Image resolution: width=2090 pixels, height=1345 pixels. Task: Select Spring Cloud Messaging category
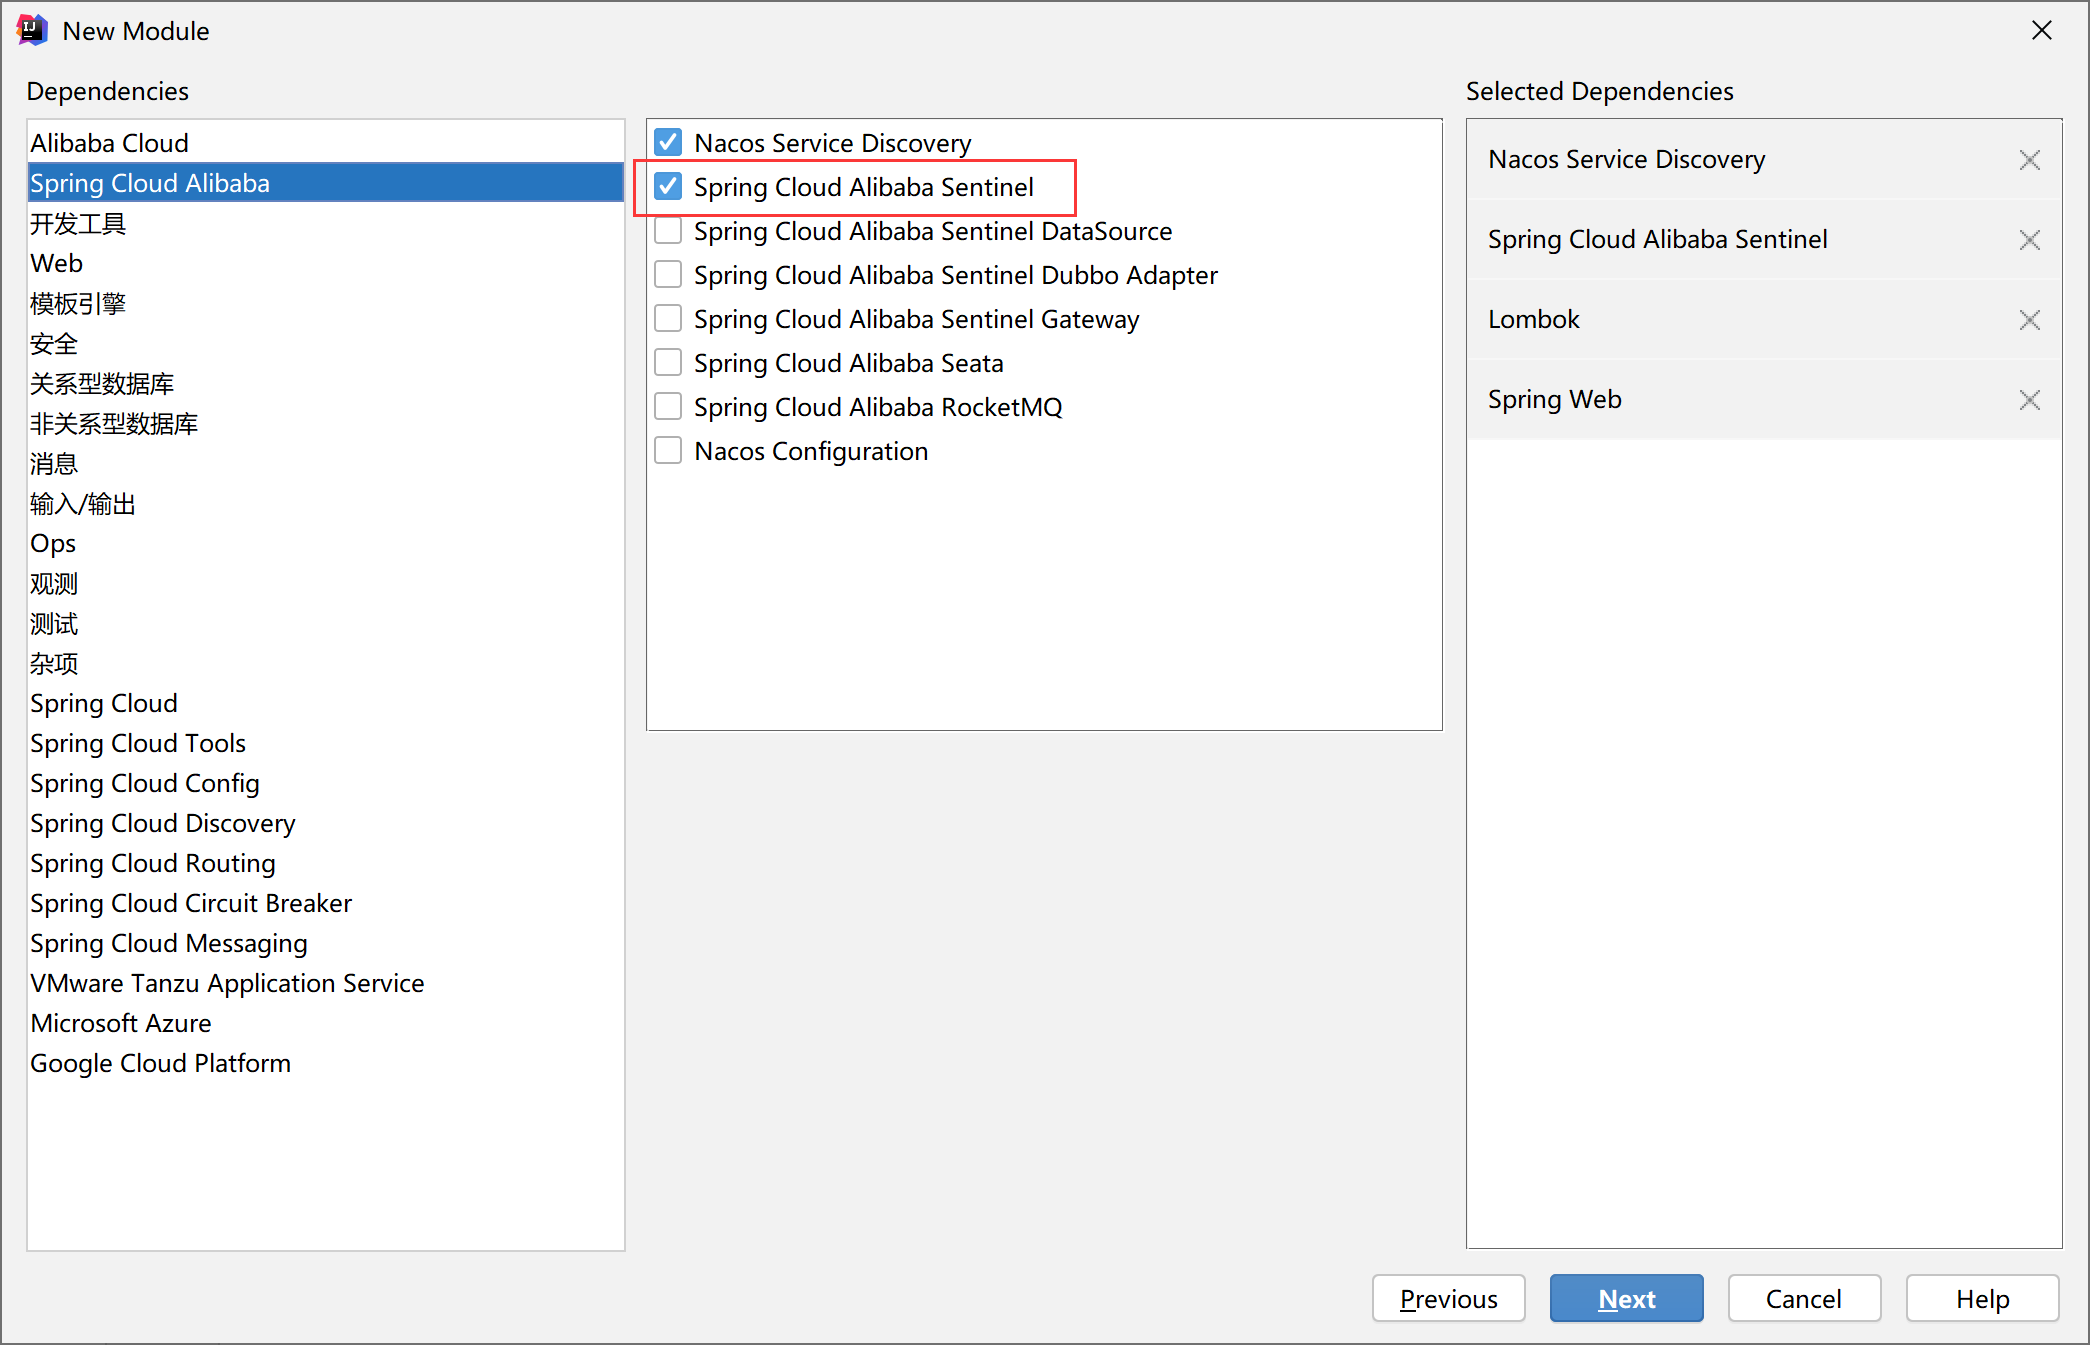pos(325,943)
